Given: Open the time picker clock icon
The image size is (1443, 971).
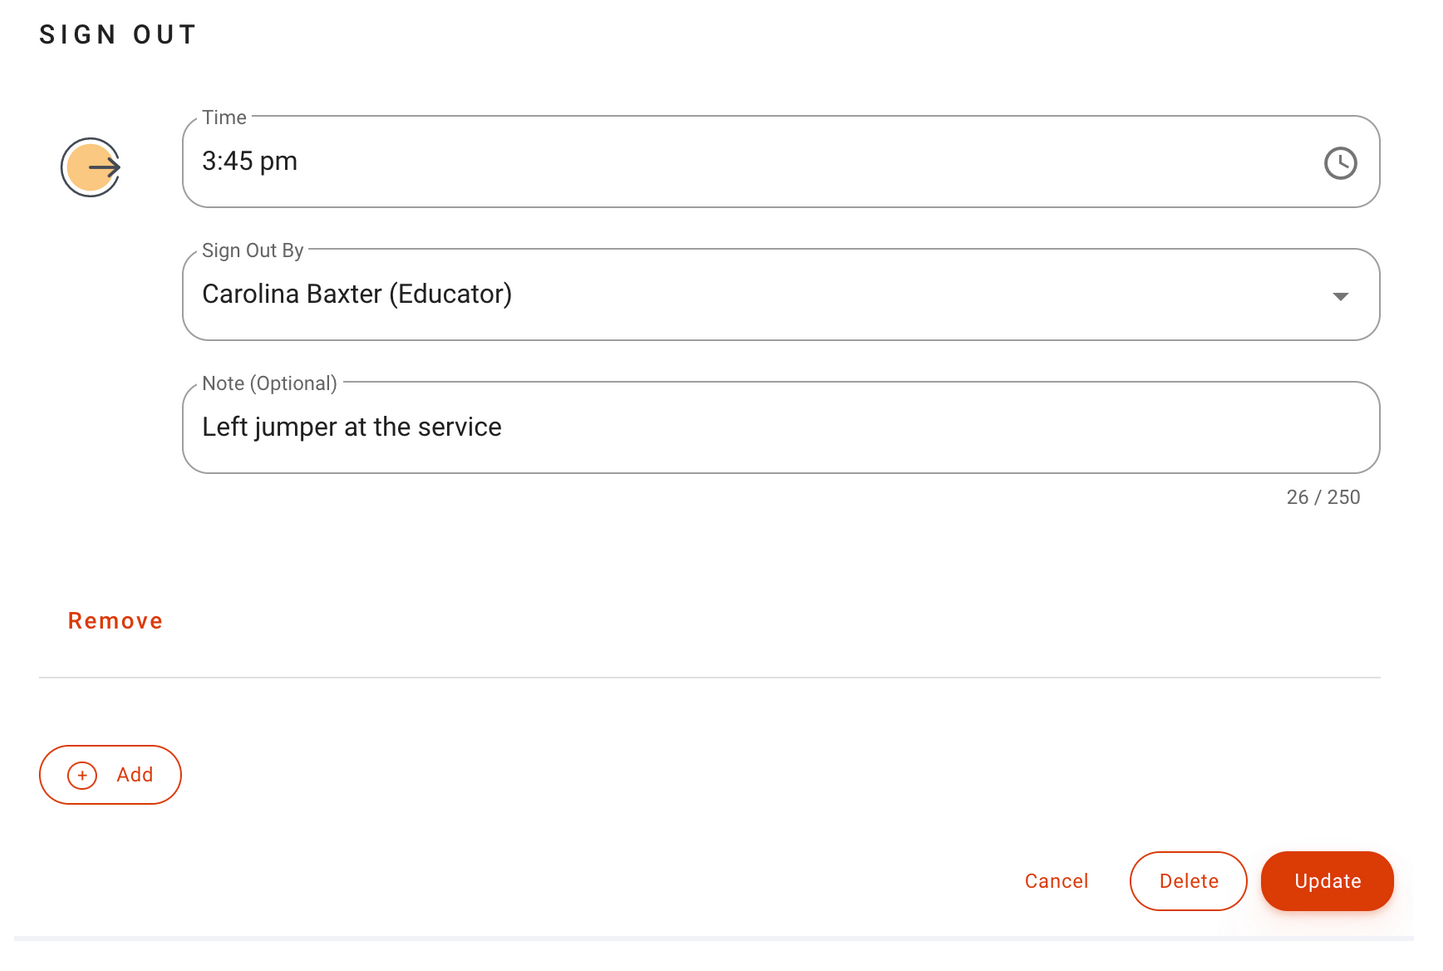Looking at the screenshot, I should [x=1340, y=163].
